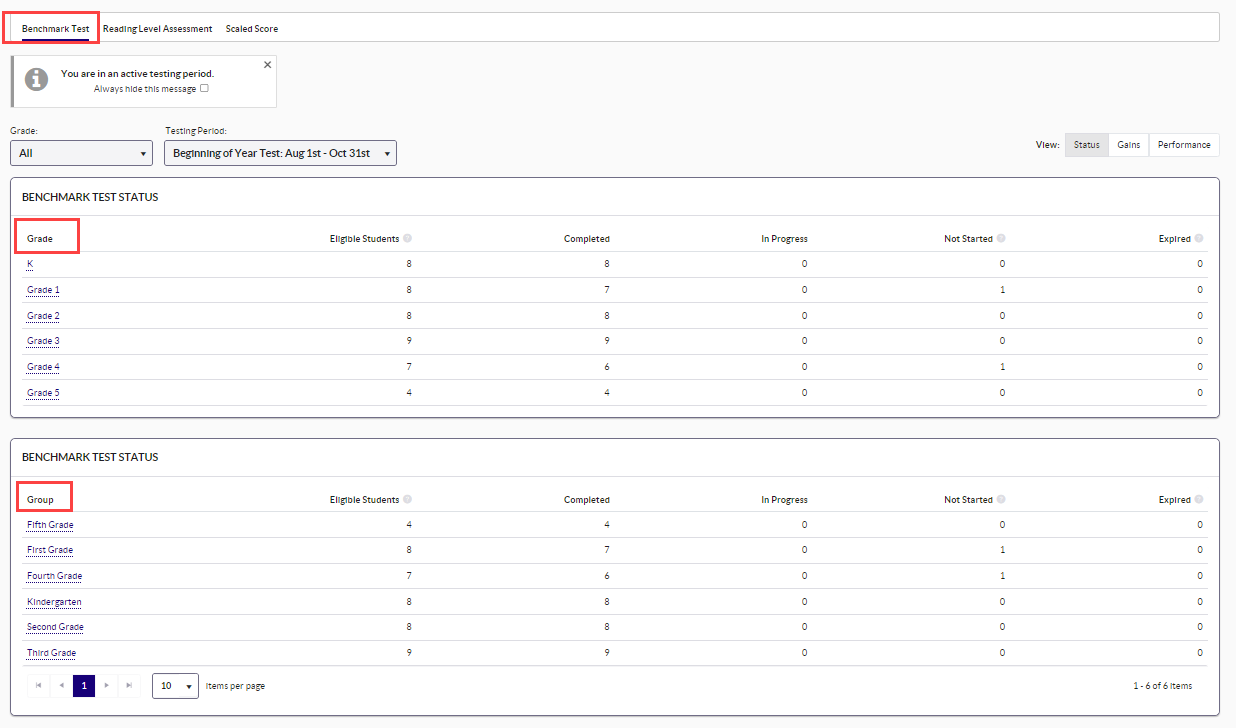Open the Grade 3 link

tap(43, 341)
